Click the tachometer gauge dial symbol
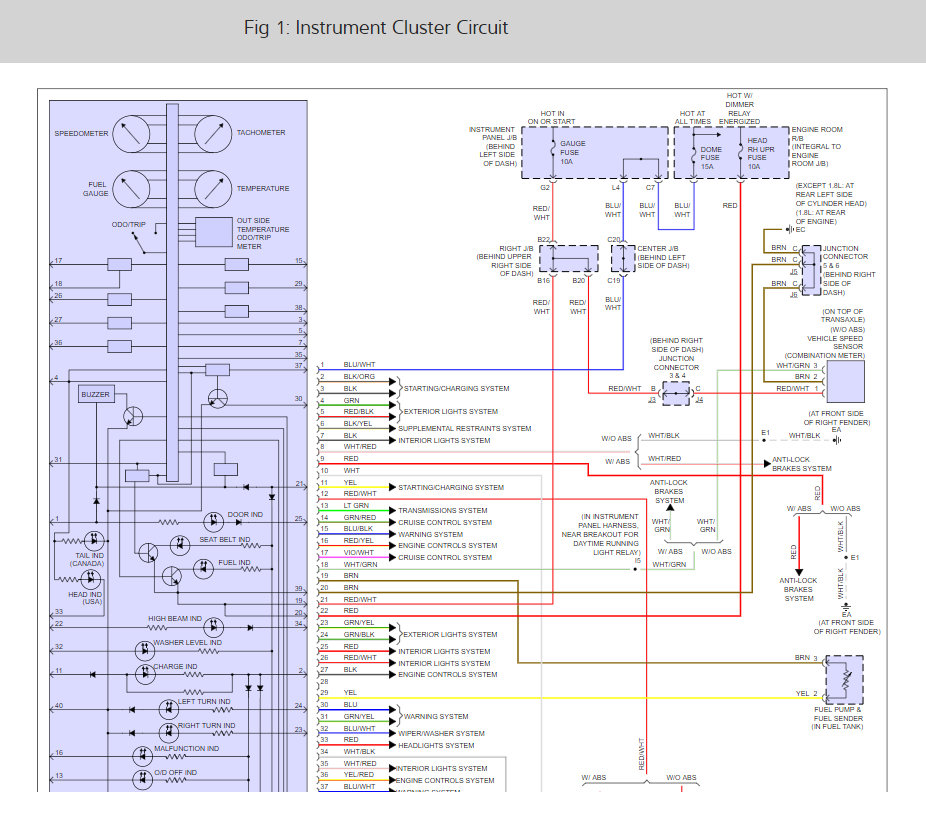Viewport: 926px width, 821px height. (213, 133)
